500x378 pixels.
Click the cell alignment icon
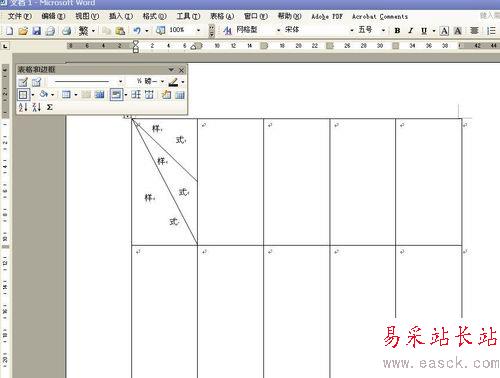116,95
